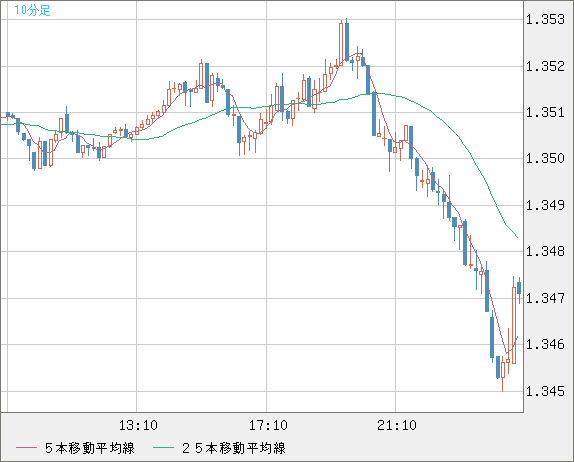The image size is (574, 462).
Task: Click the 1.348 price axis label
Action: click(545, 252)
